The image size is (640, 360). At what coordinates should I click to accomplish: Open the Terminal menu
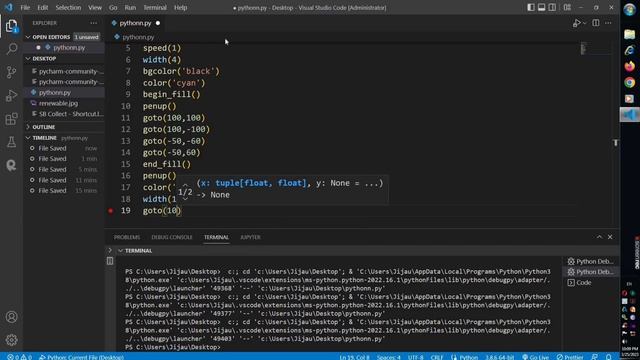[x=155, y=7]
